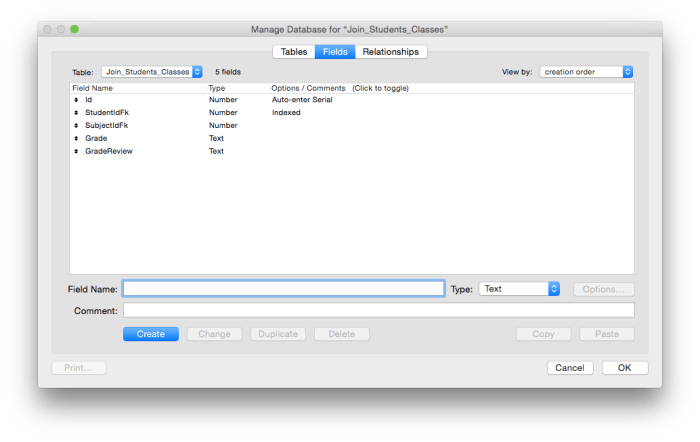Click the reorder handle beside Grade field
This screenshot has height=442, width=700.
tap(76, 139)
